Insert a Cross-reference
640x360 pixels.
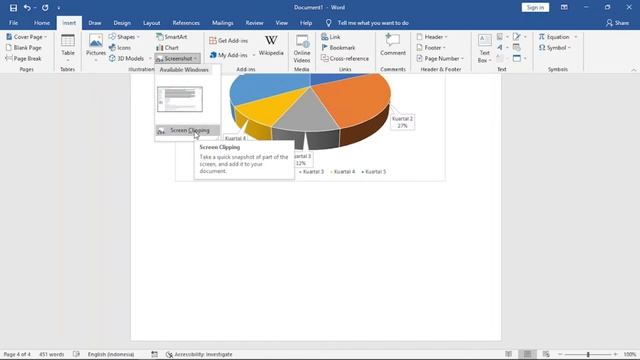click(x=345, y=58)
